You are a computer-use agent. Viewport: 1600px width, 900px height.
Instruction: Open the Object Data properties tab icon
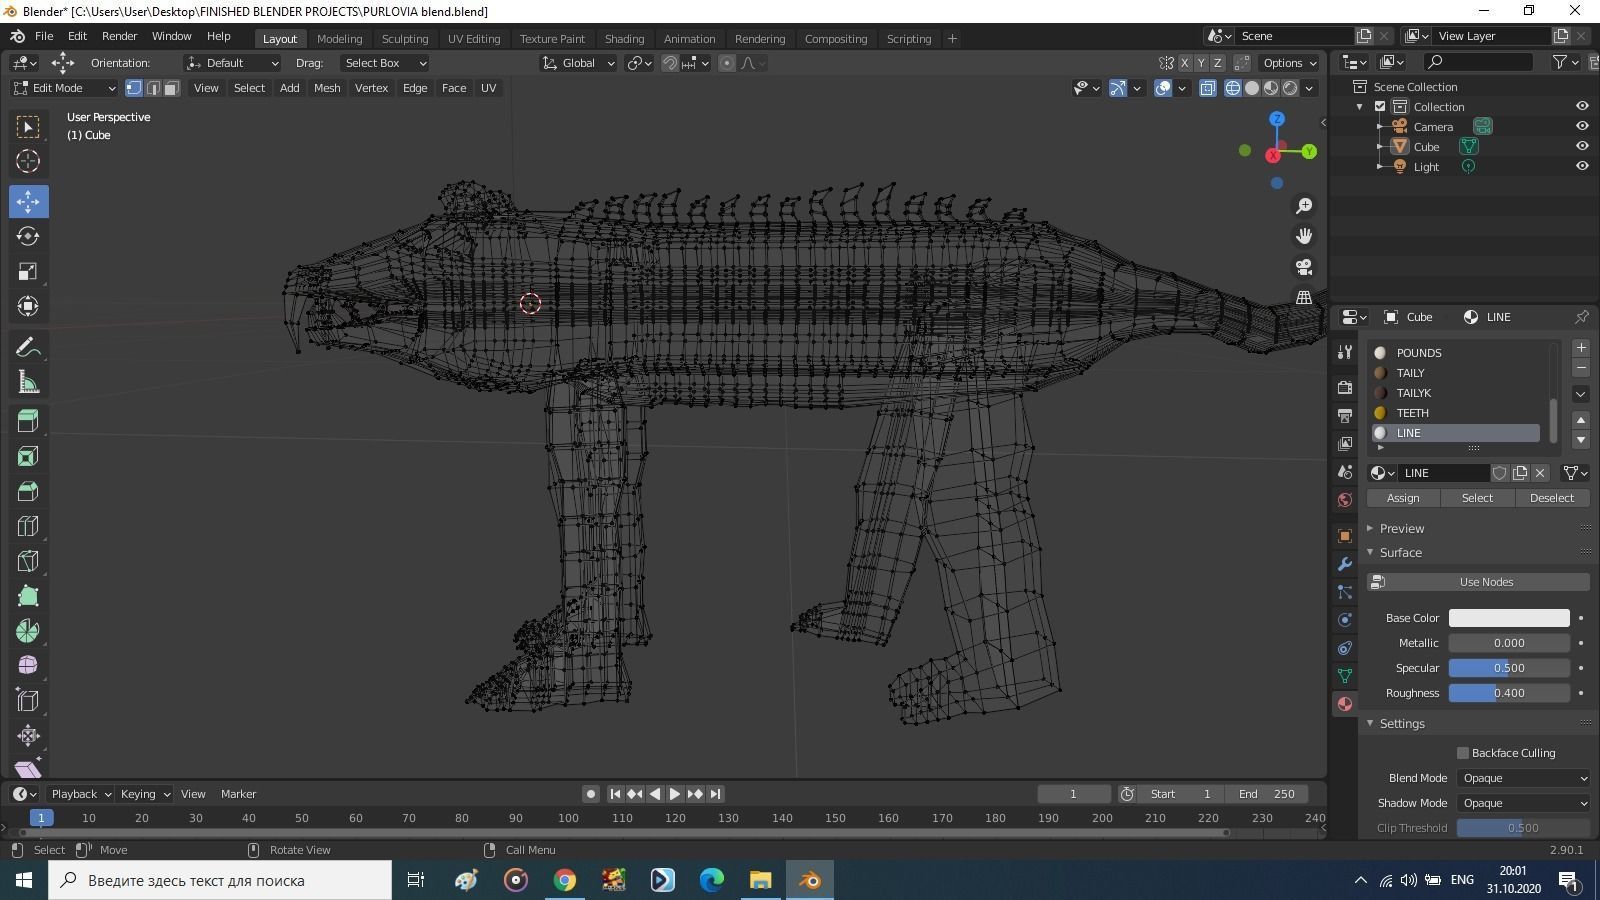tap(1345, 676)
